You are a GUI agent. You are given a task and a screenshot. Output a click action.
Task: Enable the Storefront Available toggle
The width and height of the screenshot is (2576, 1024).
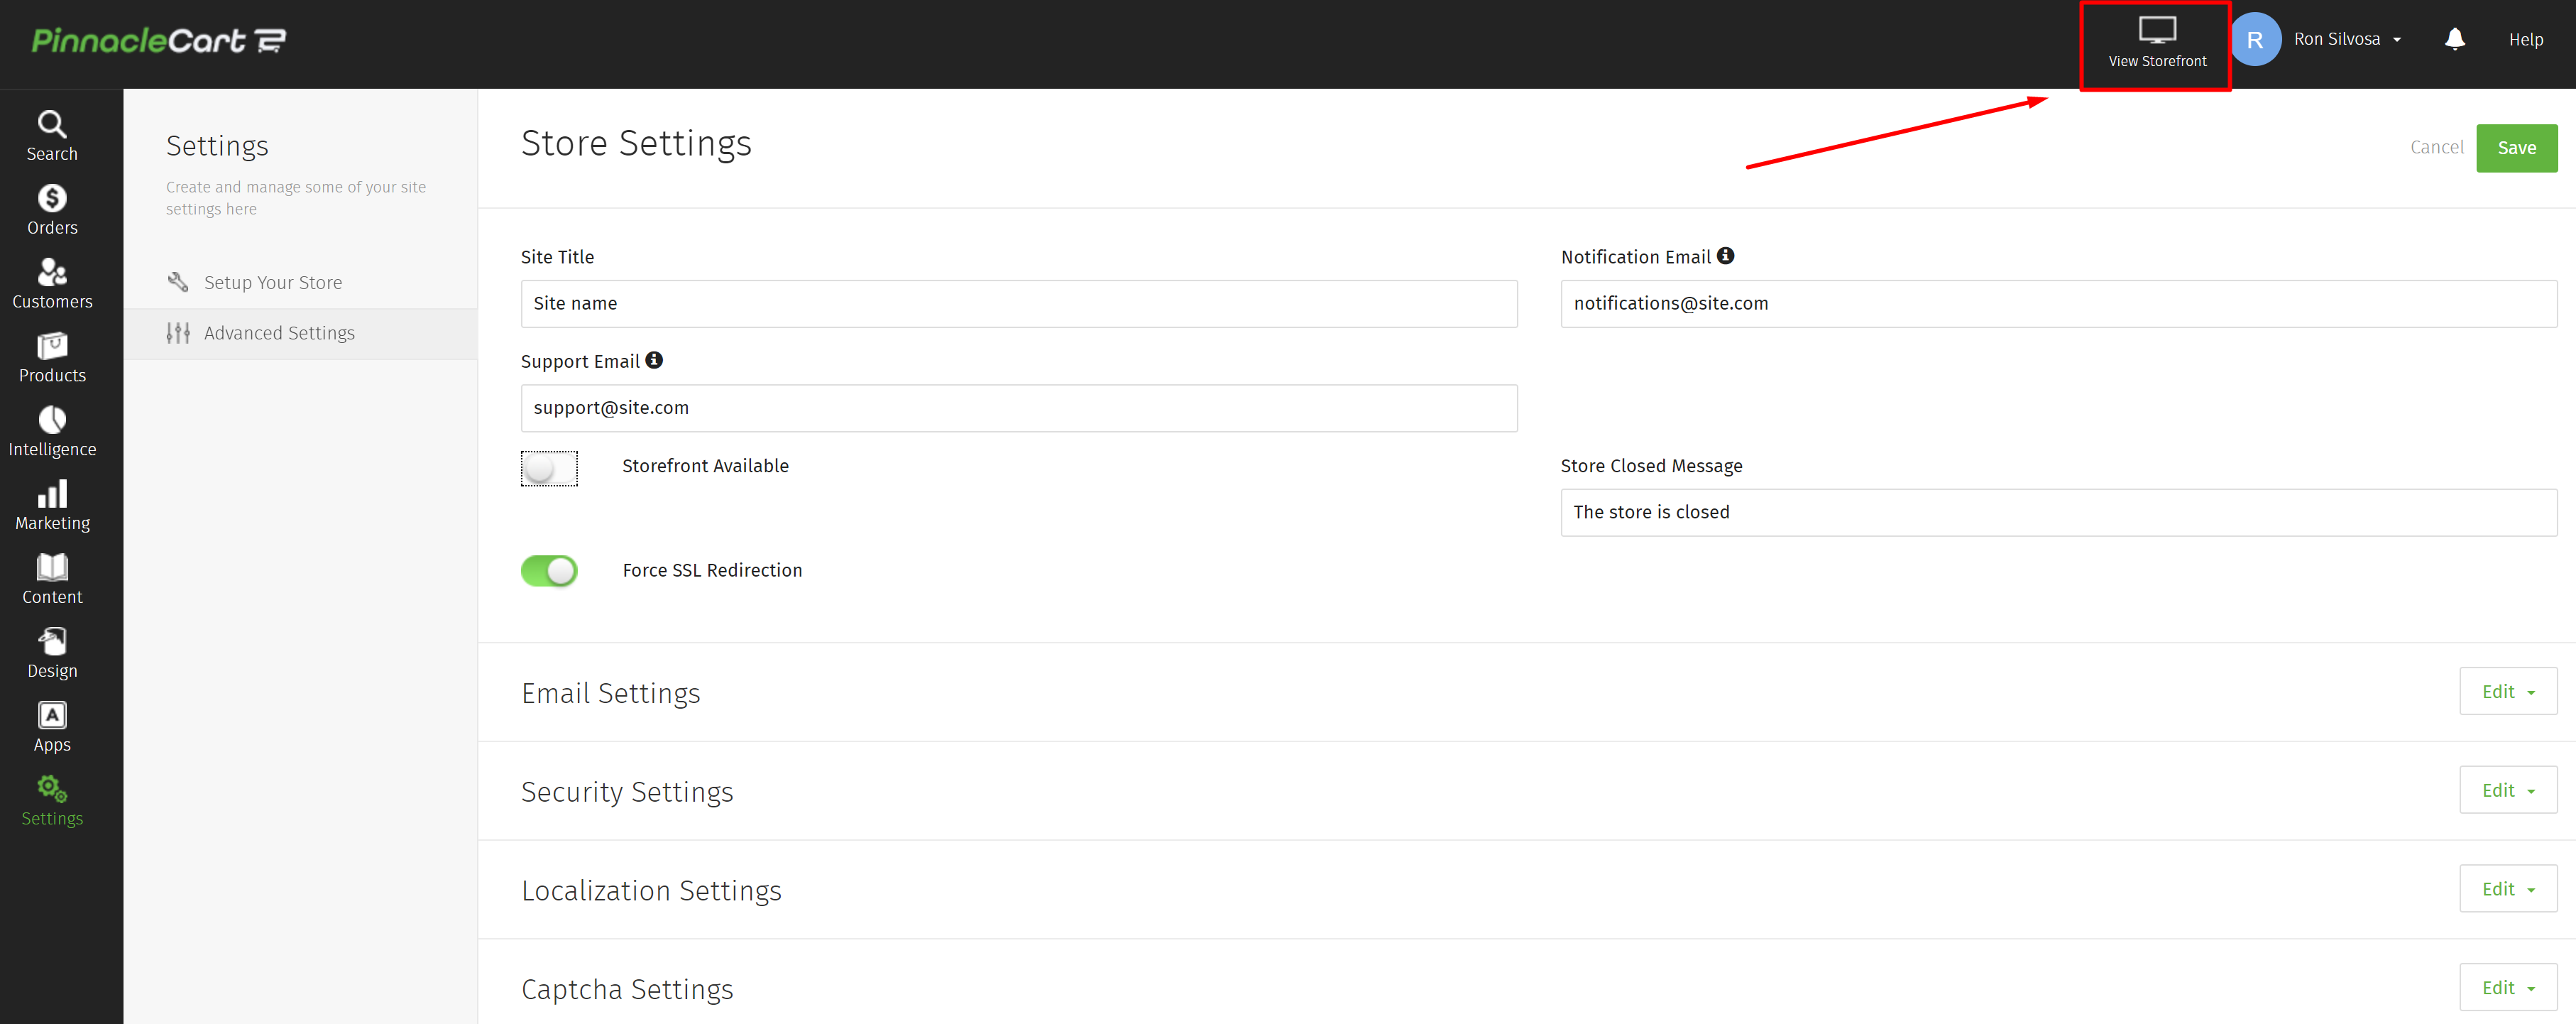pyautogui.click(x=549, y=468)
